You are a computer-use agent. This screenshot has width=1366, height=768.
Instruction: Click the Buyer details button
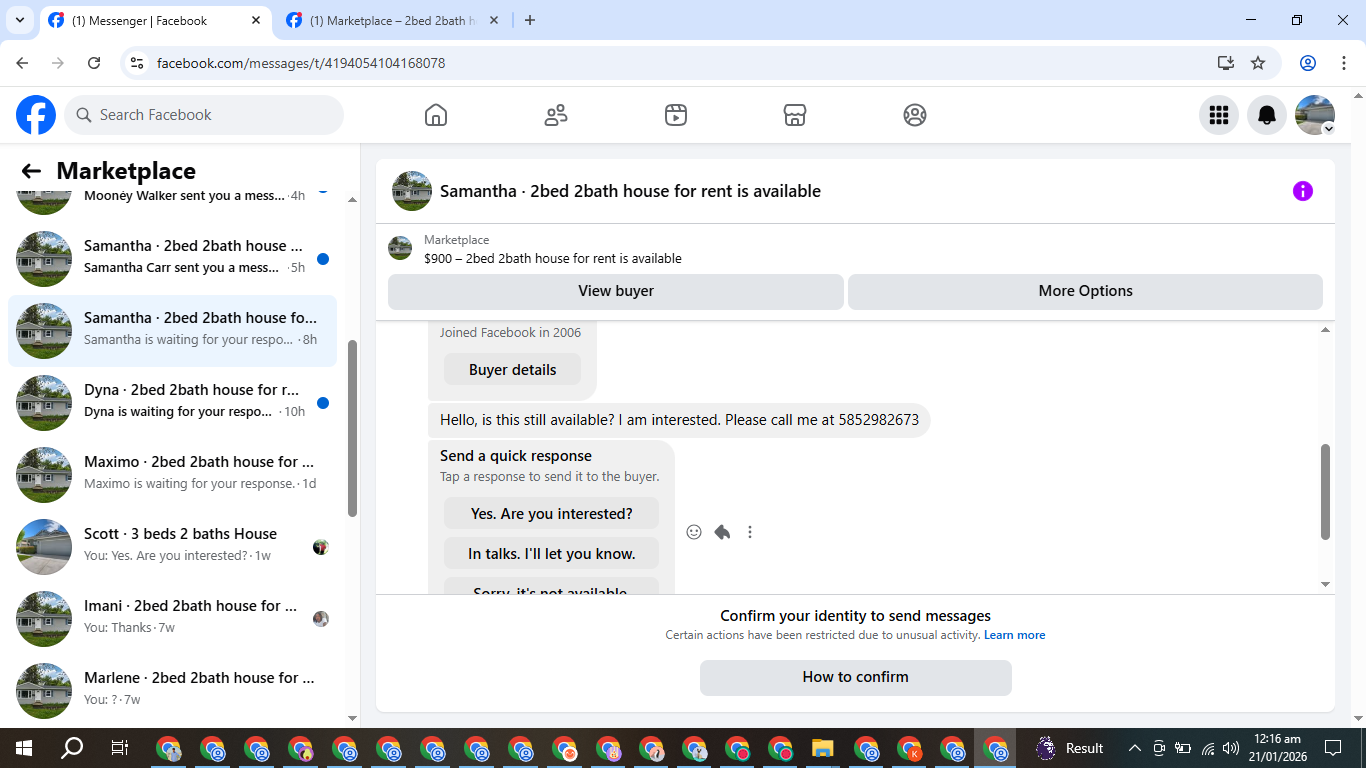pyautogui.click(x=512, y=370)
